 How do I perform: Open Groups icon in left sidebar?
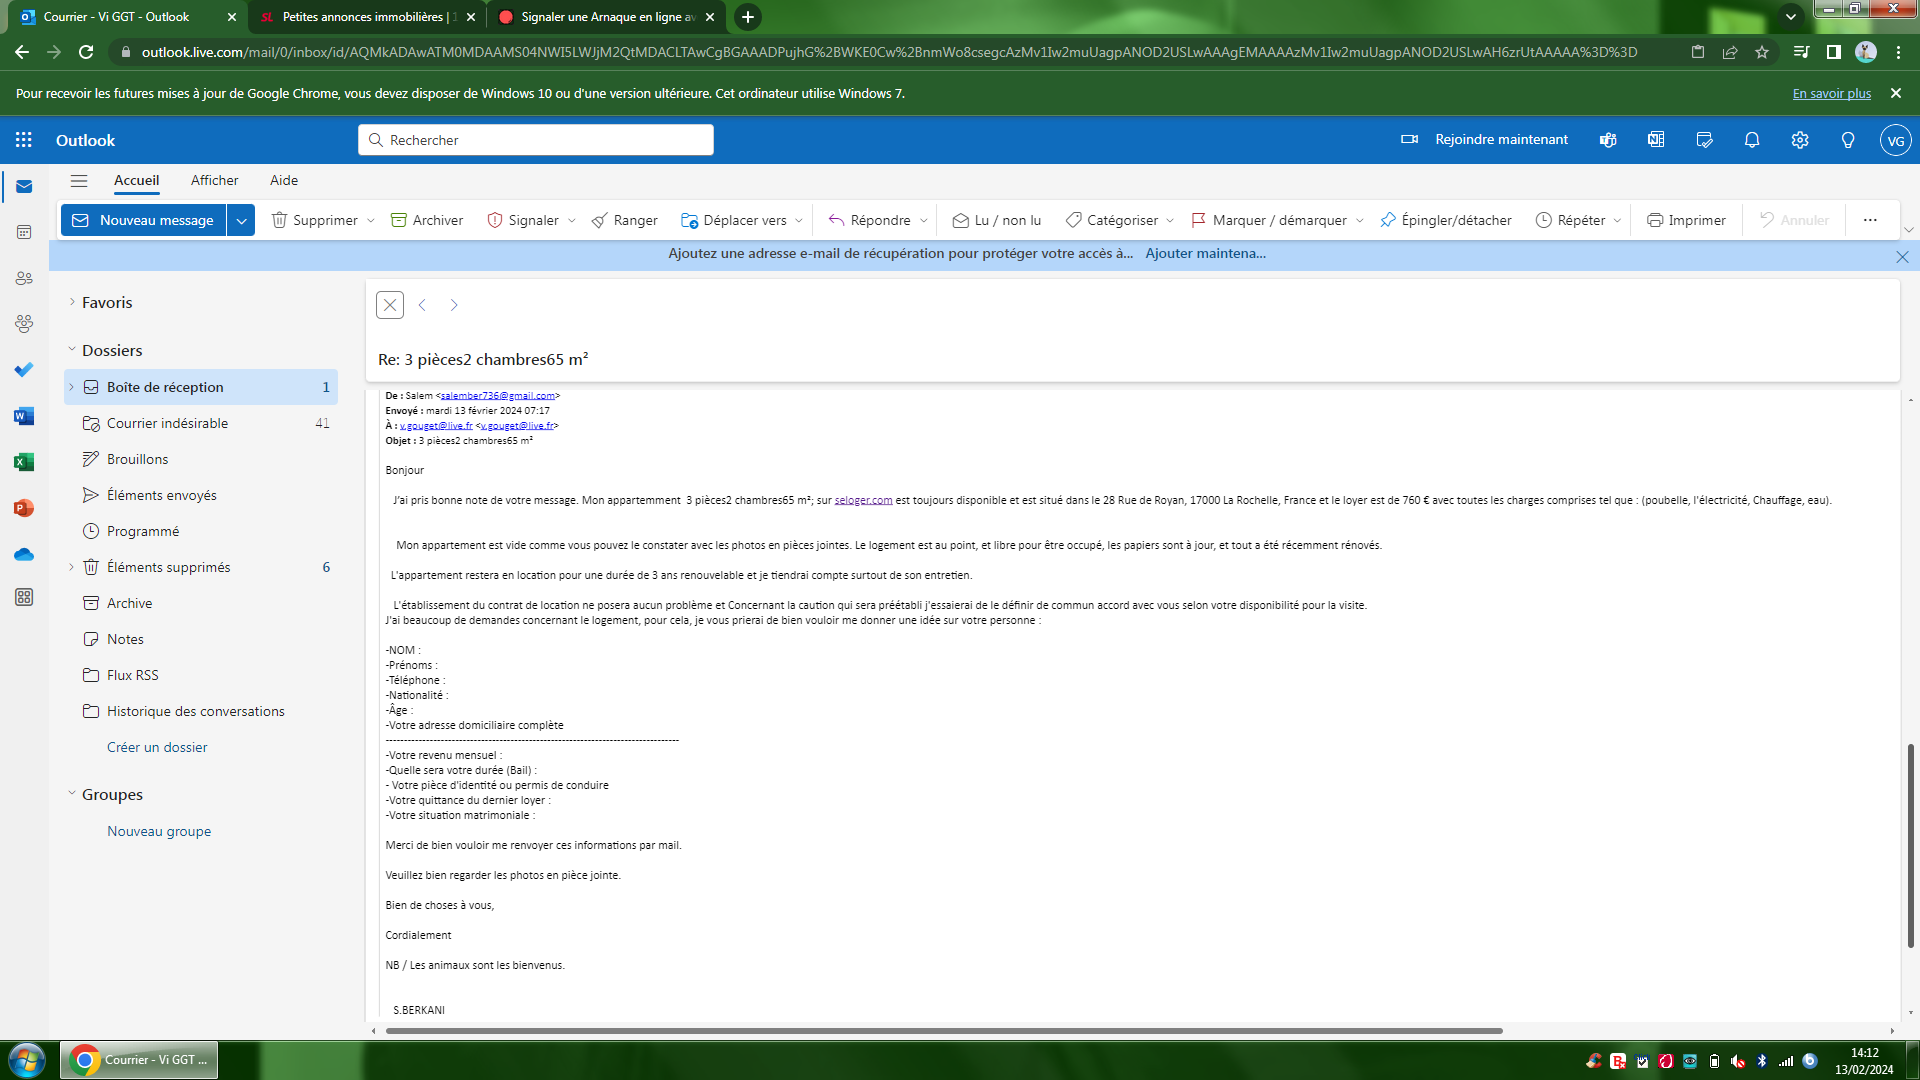tap(24, 324)
